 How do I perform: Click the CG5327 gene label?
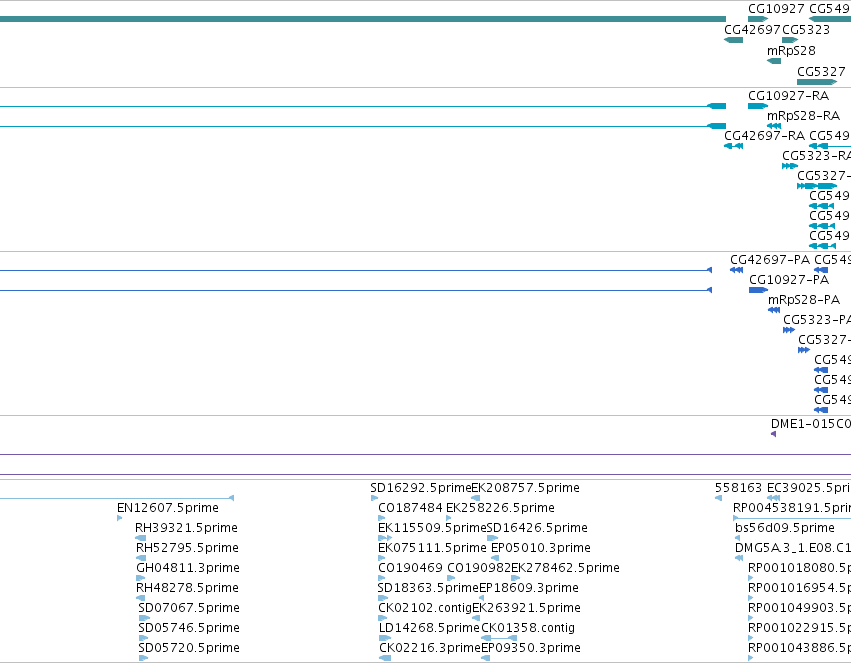(821, 72)
